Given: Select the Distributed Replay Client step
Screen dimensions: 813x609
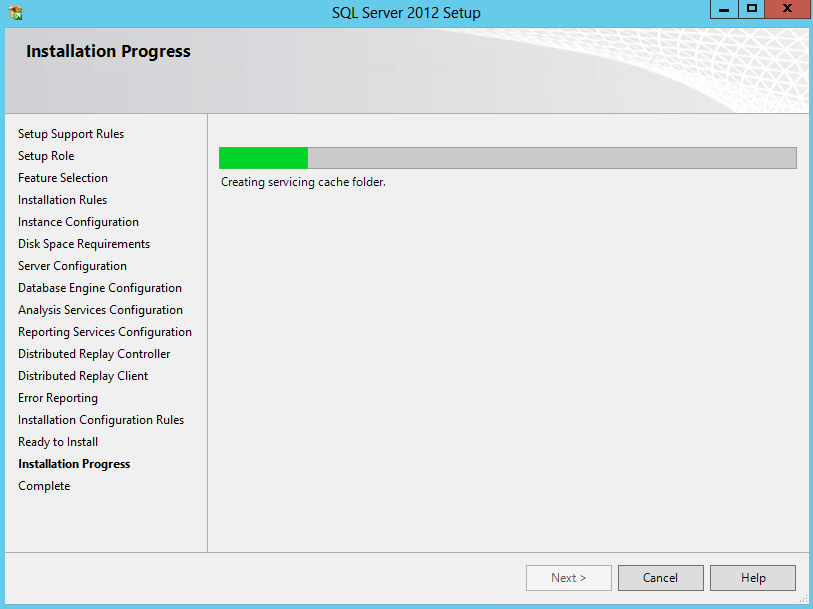Looking at the screenshot, I should pyautogui.click(x=83, y=376).
